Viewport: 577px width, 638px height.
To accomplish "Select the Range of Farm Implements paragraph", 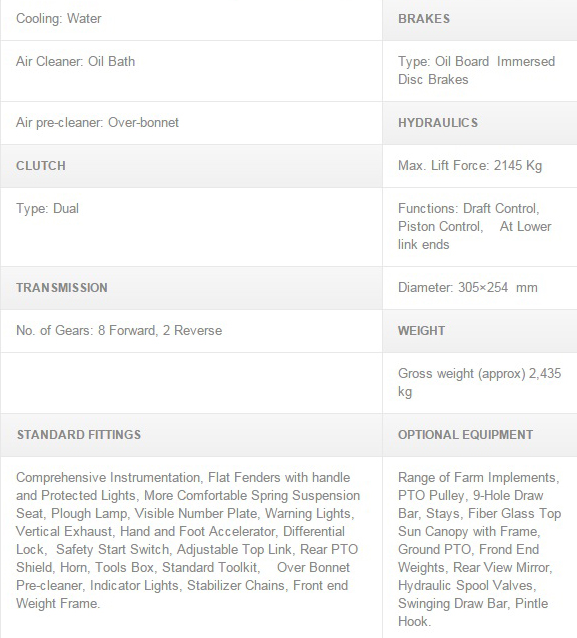I will [480, 549].
